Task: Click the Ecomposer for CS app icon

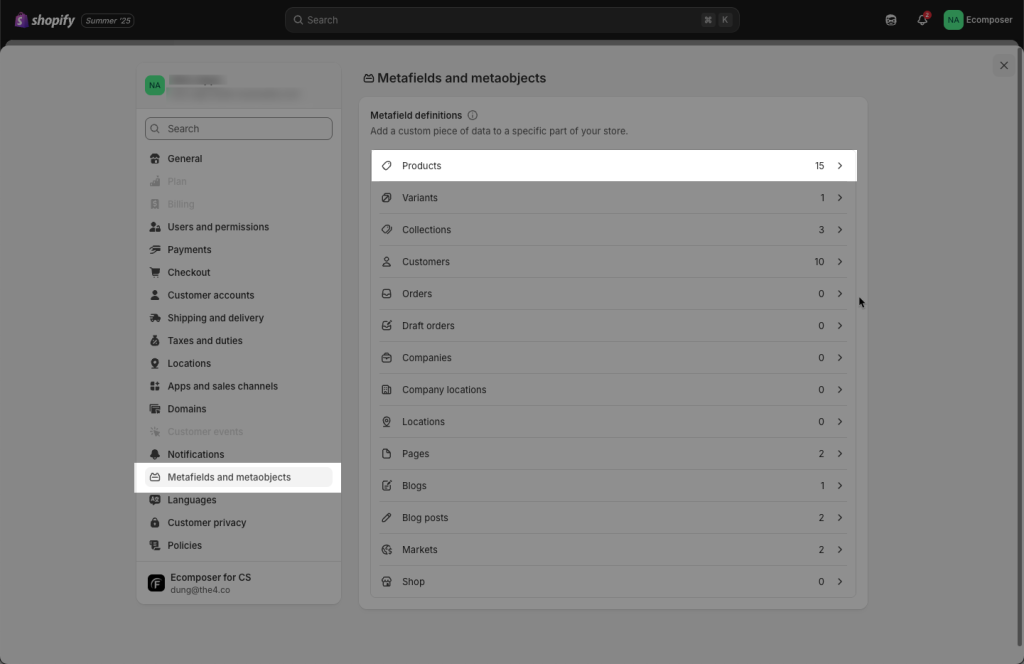Action: coord(156,583)
